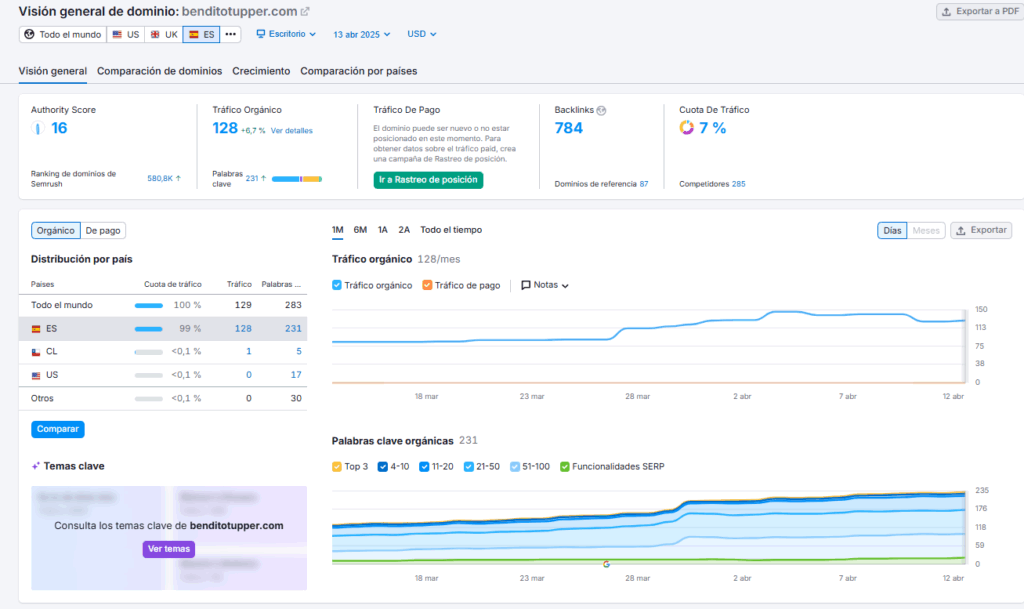The height and width of the screenshot is (609, 1024).
Task: Open the Escritorio device dropdown
Action: click(x=286, y=34)
